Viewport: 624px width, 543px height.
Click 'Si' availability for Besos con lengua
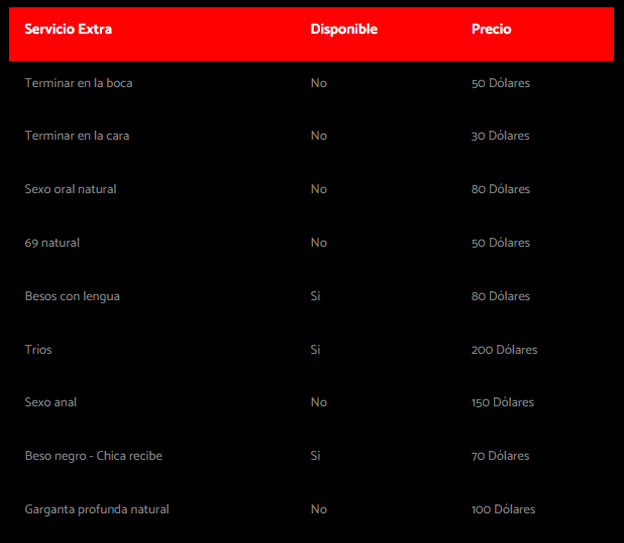tap(315, 296)
